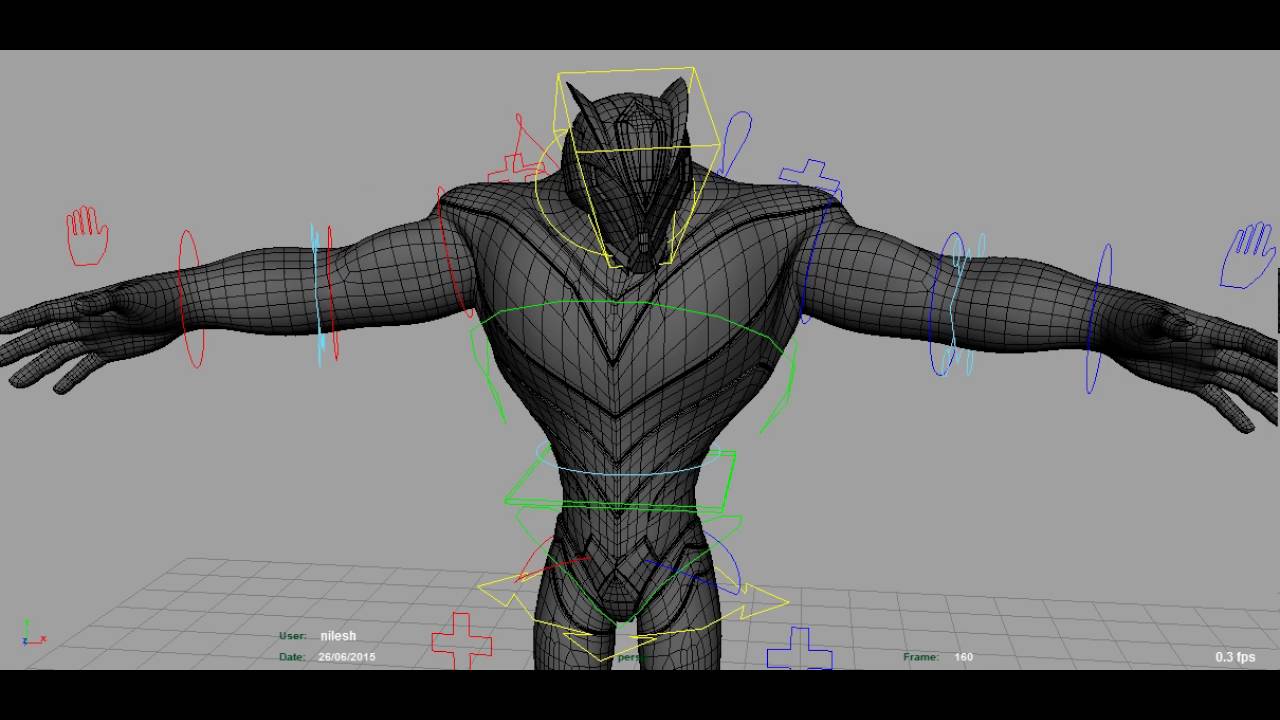The width and height of the screenshot is (1280, 720).
Task: Select the red wrist circle control
Action: [x=190, y=298]
